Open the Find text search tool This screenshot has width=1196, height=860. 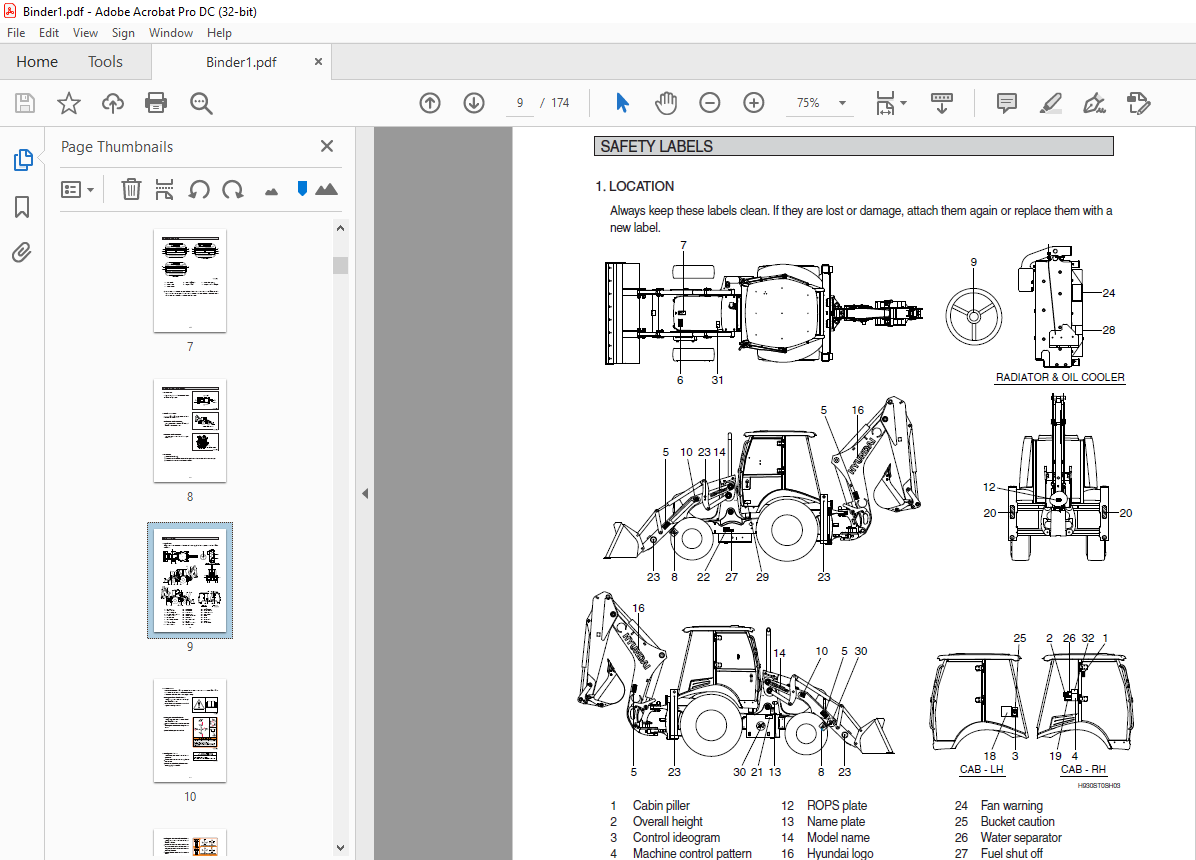[x=201, y=103]
